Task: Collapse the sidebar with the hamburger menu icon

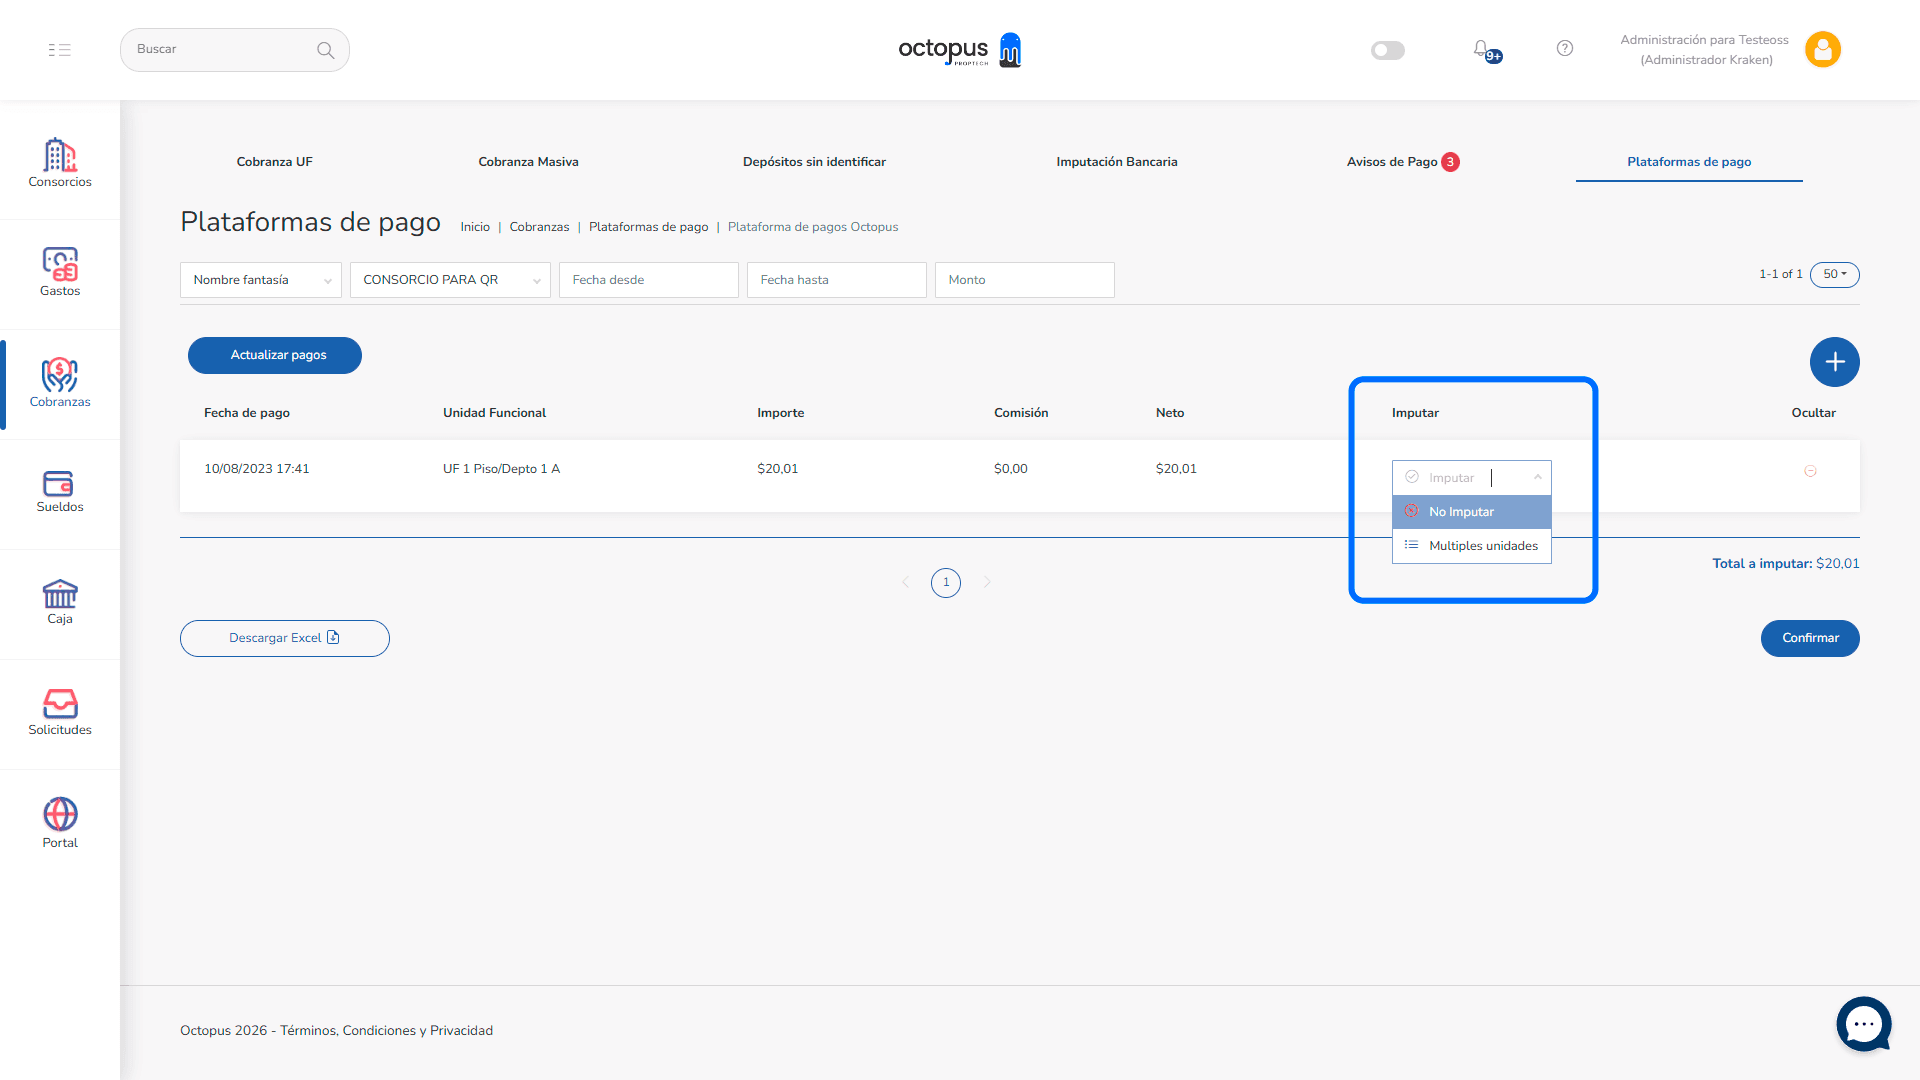Action: tap(60, 50)
